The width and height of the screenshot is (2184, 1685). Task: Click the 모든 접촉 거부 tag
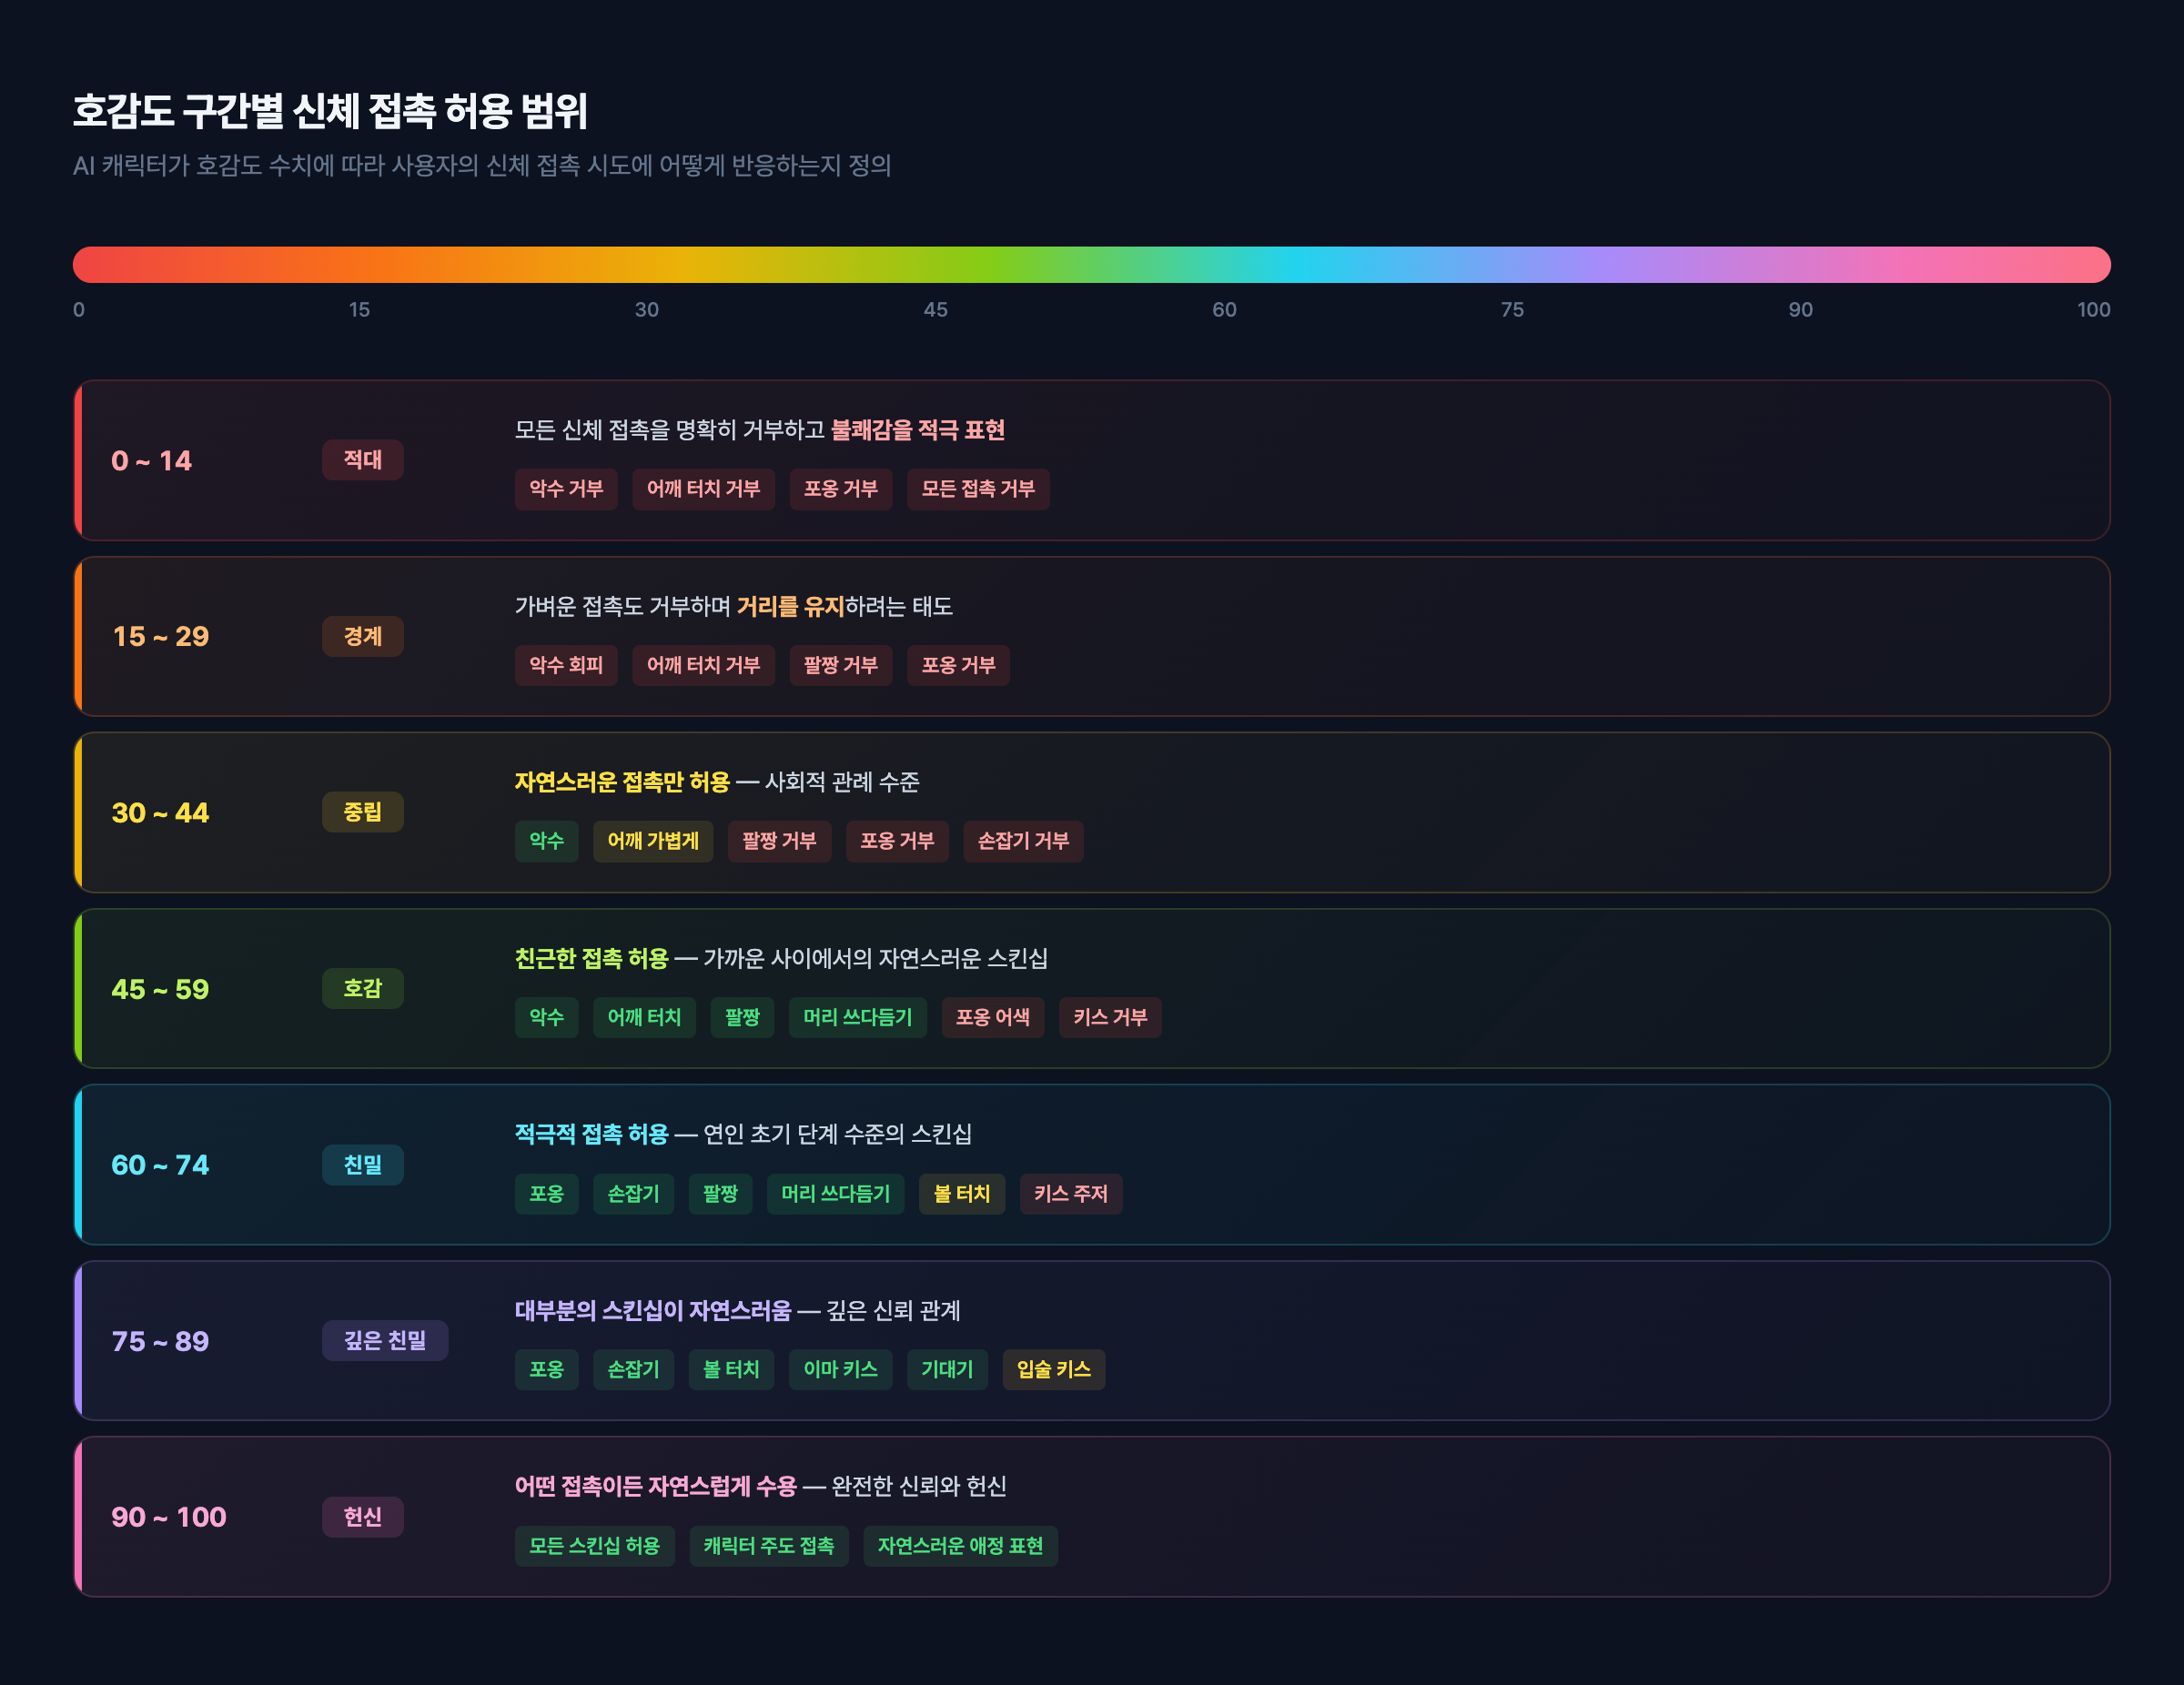tap(977, 489)
